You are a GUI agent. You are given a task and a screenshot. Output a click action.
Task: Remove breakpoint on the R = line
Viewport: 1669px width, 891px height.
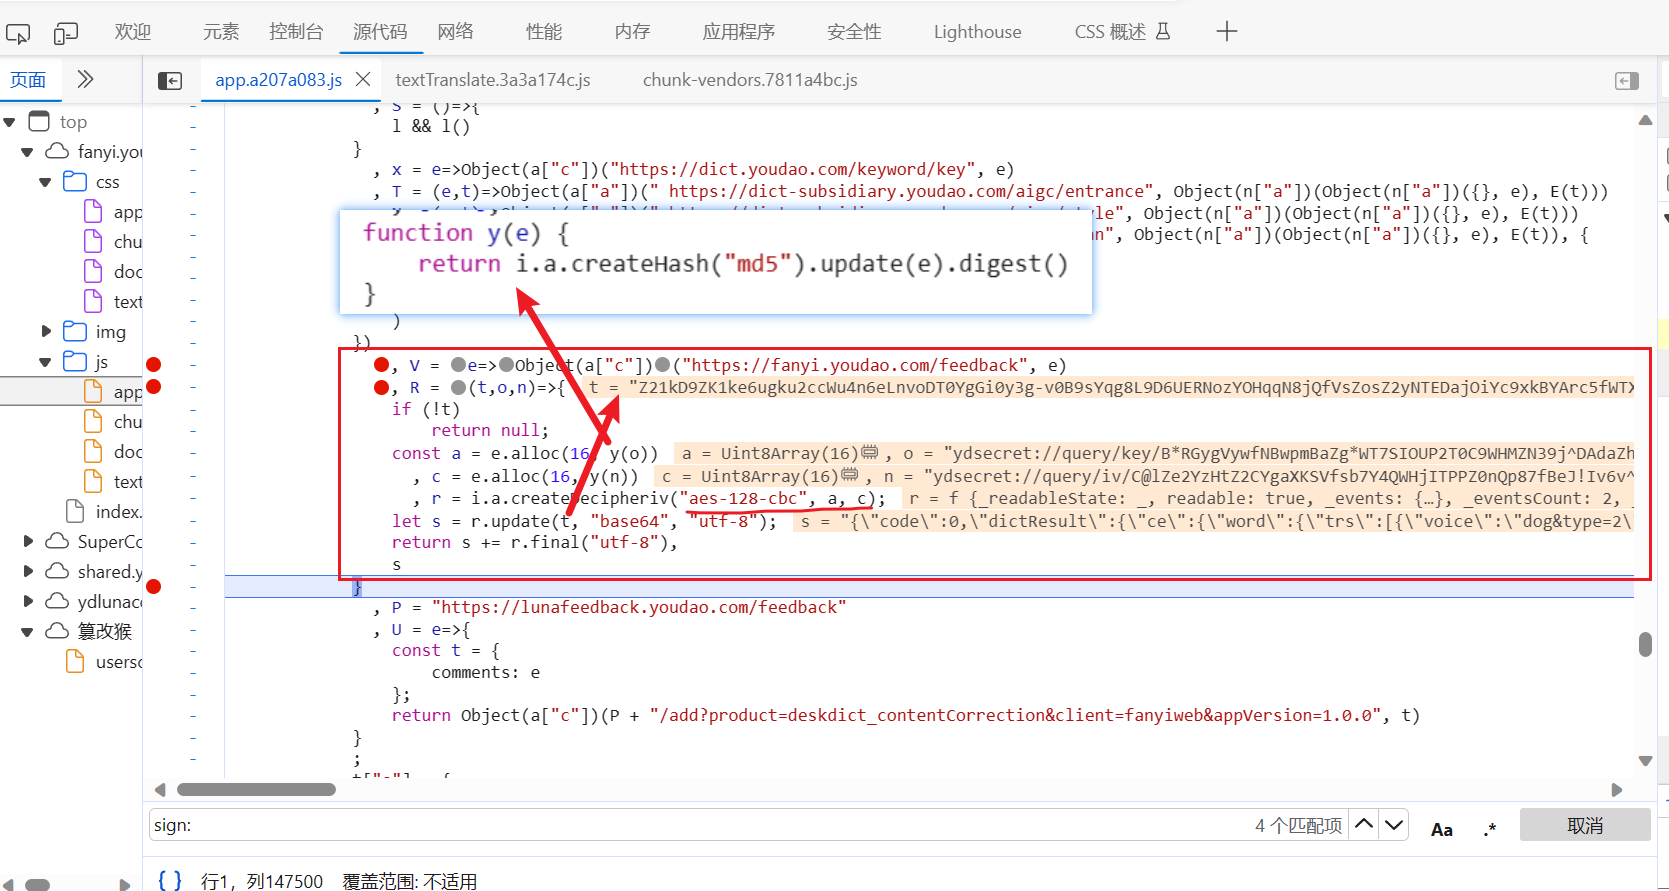tap(154, 386)
